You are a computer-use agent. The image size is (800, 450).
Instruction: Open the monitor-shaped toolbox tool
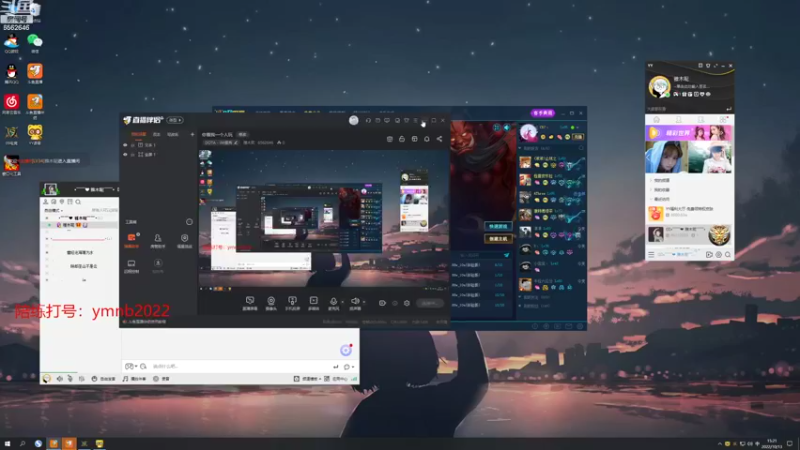pos(131,266)
